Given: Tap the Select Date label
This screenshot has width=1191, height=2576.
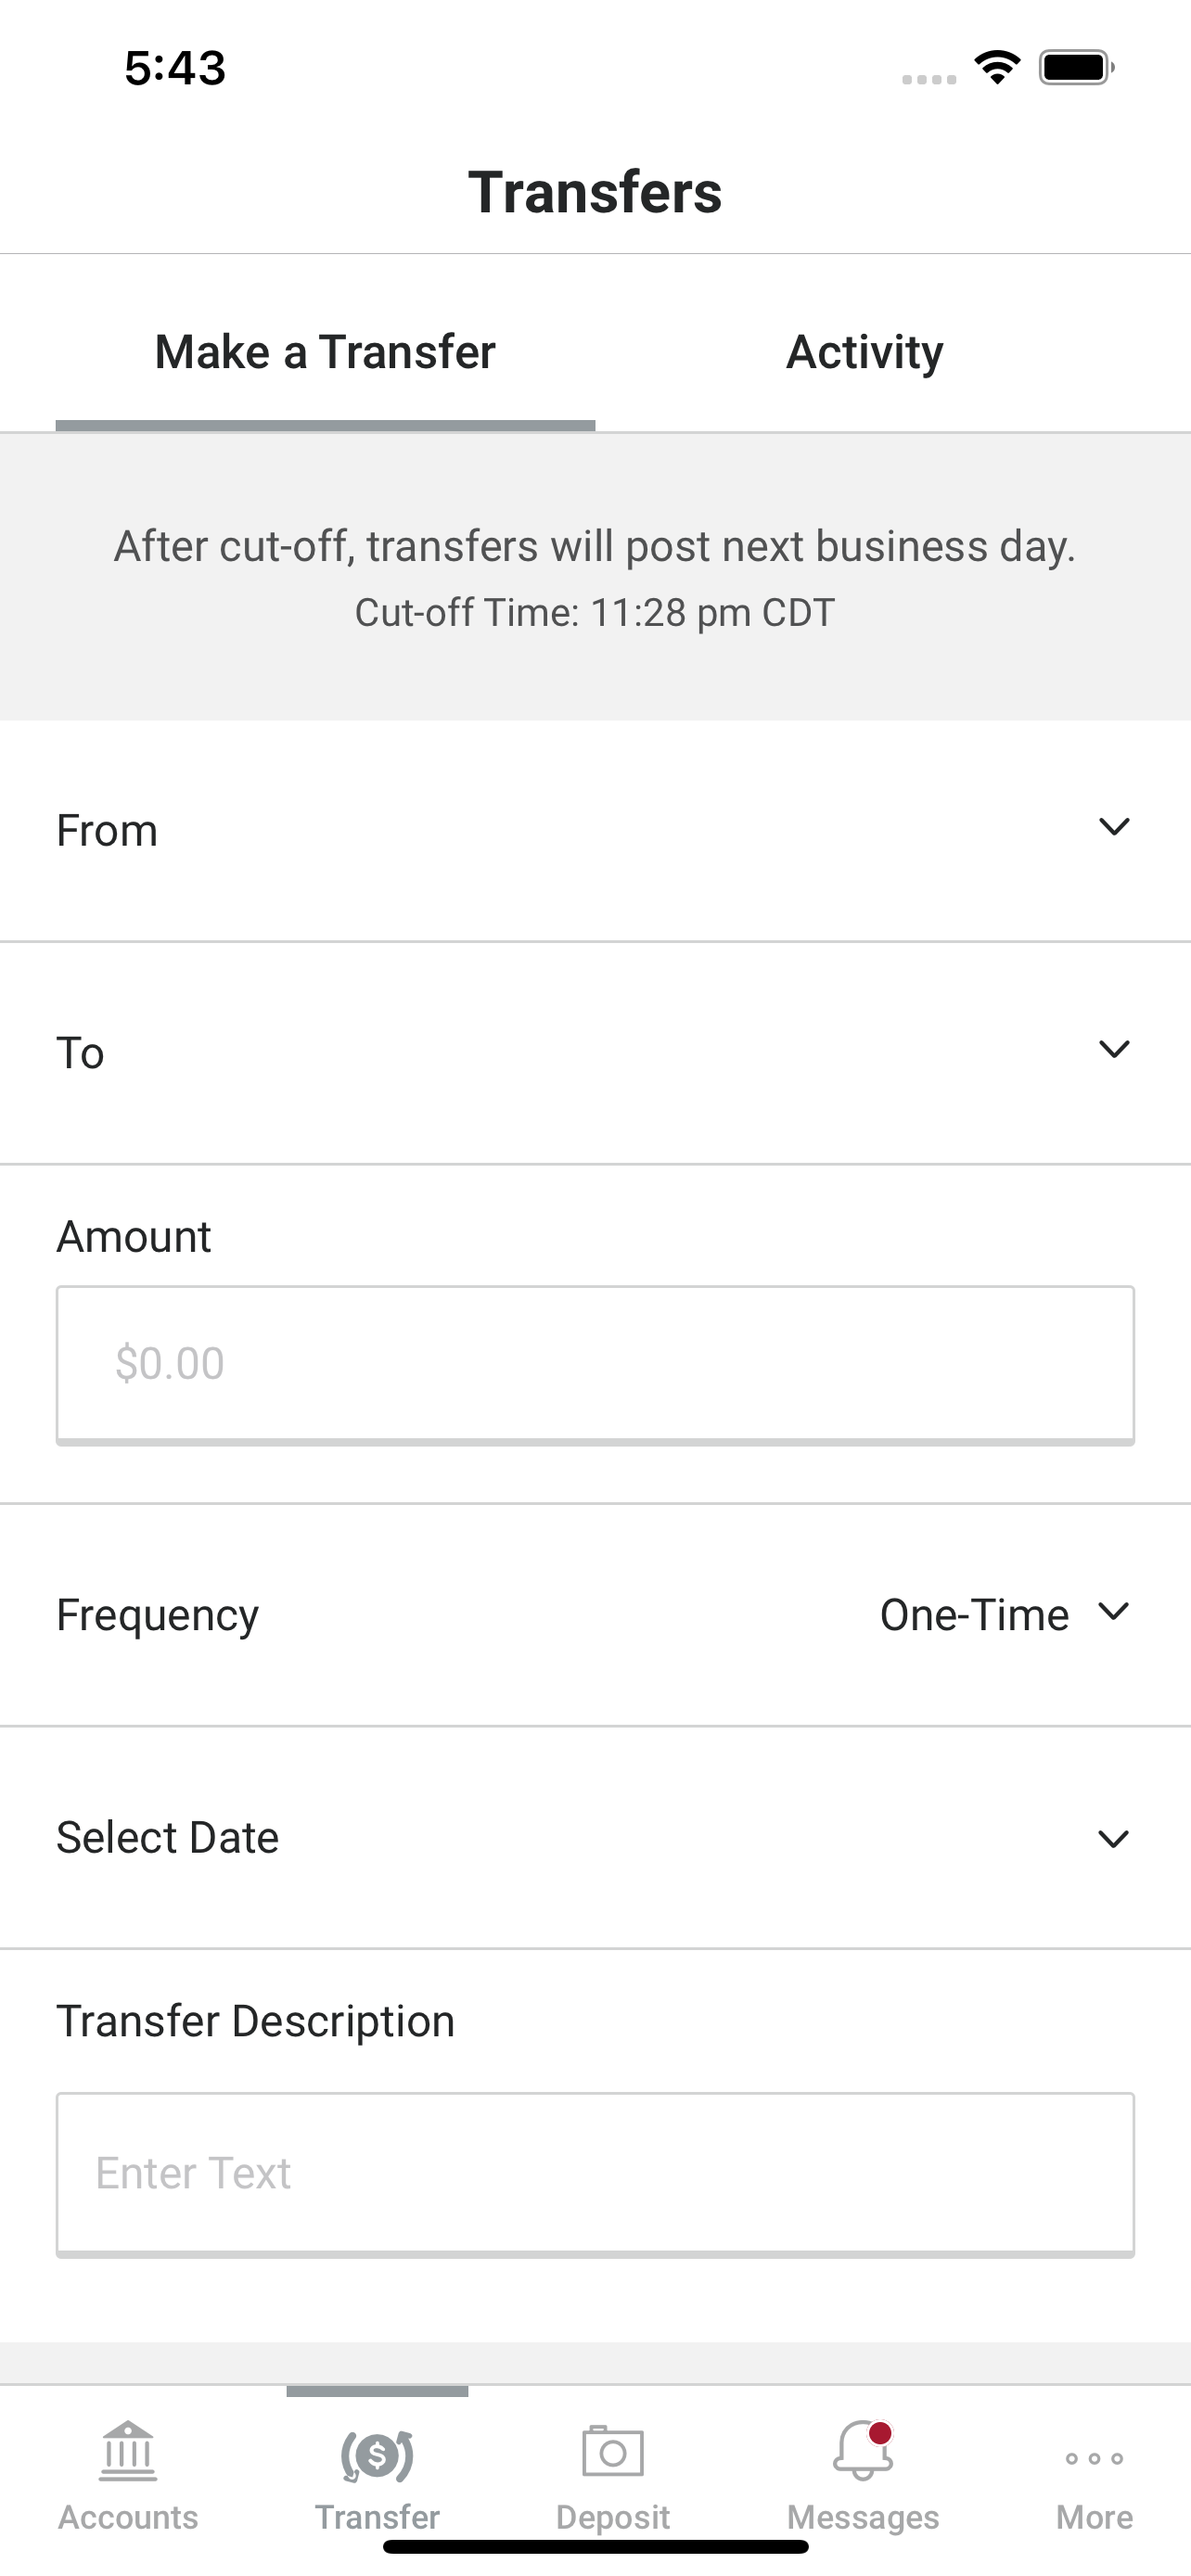Looking at the screenshot, I should pyautogui.click(x=167, y=1837).
